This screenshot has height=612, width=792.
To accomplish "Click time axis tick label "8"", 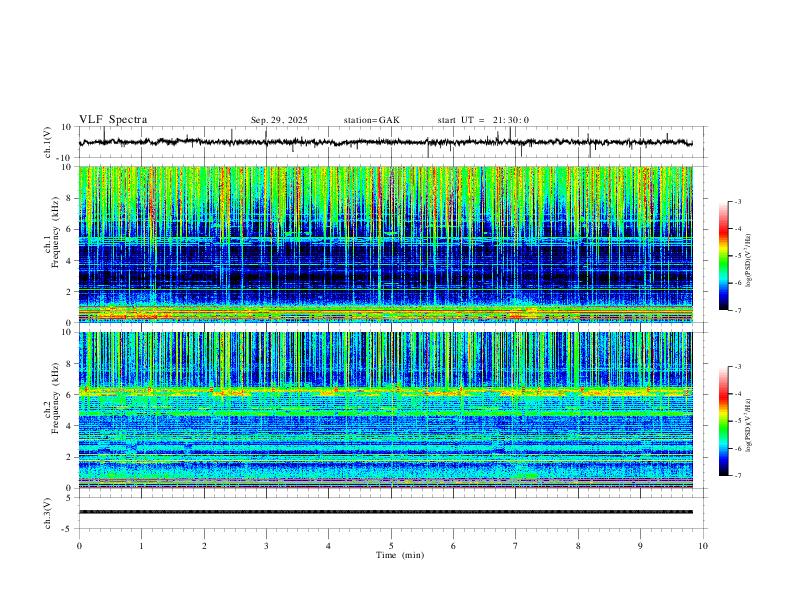I will tap(578, 546).
